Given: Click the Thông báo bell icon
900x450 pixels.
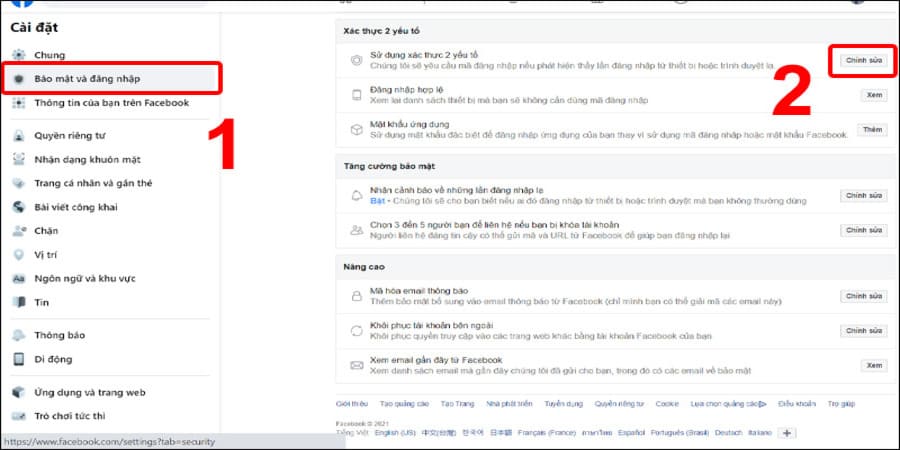Looking at the screenshot, I should click(x=19, y=335).
